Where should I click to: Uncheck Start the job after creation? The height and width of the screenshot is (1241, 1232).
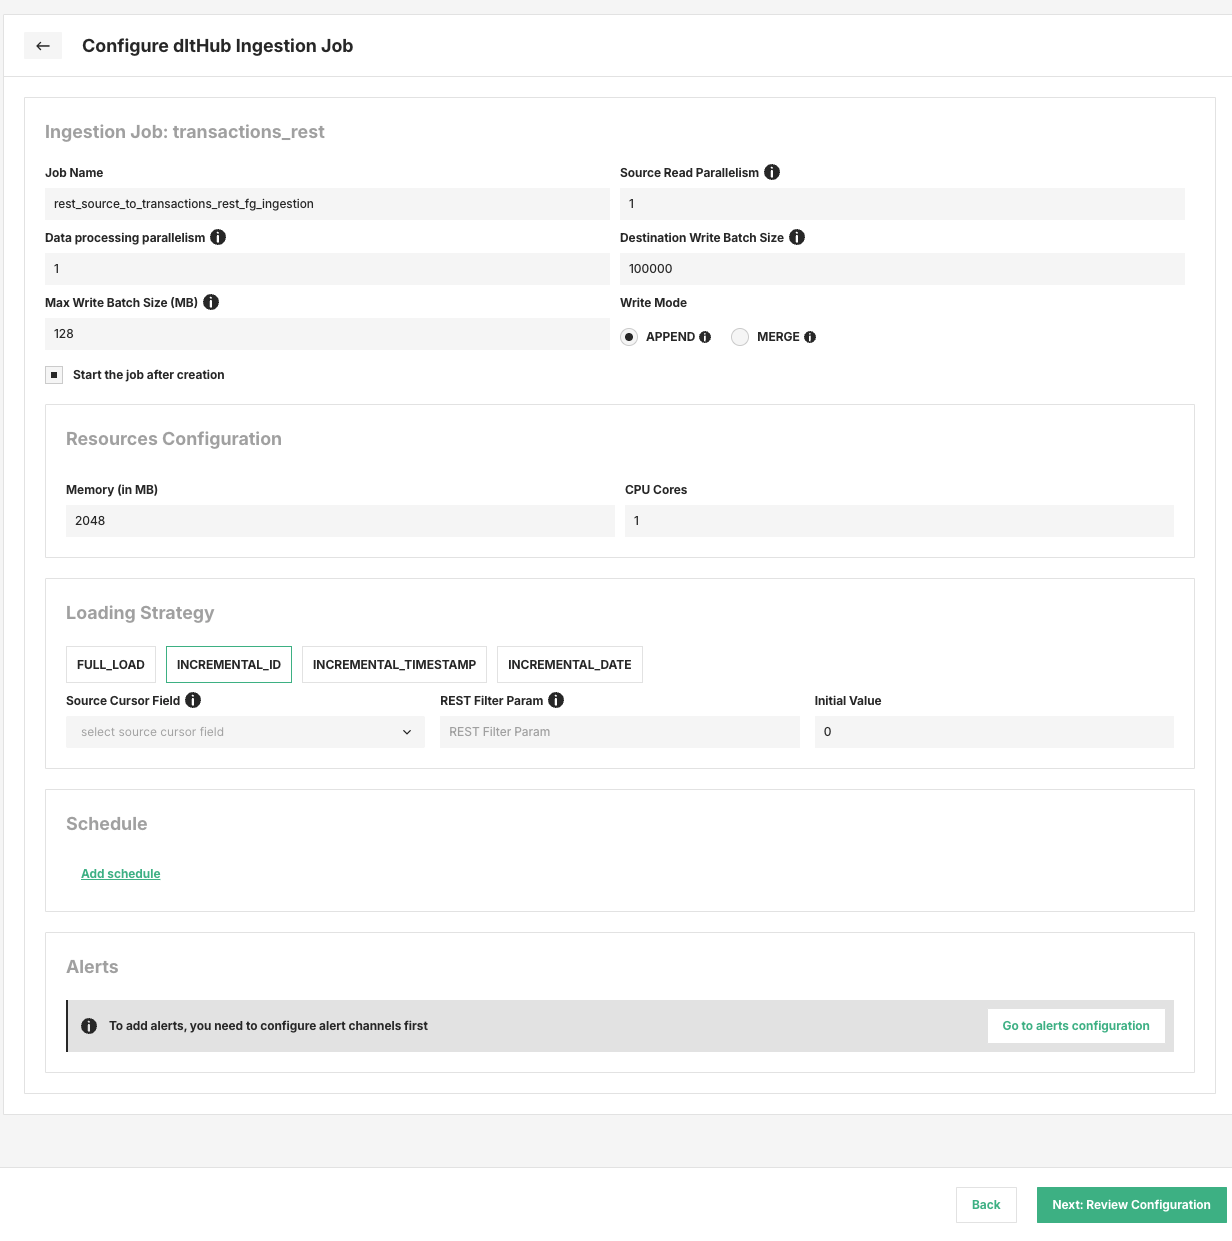point(54,374)
